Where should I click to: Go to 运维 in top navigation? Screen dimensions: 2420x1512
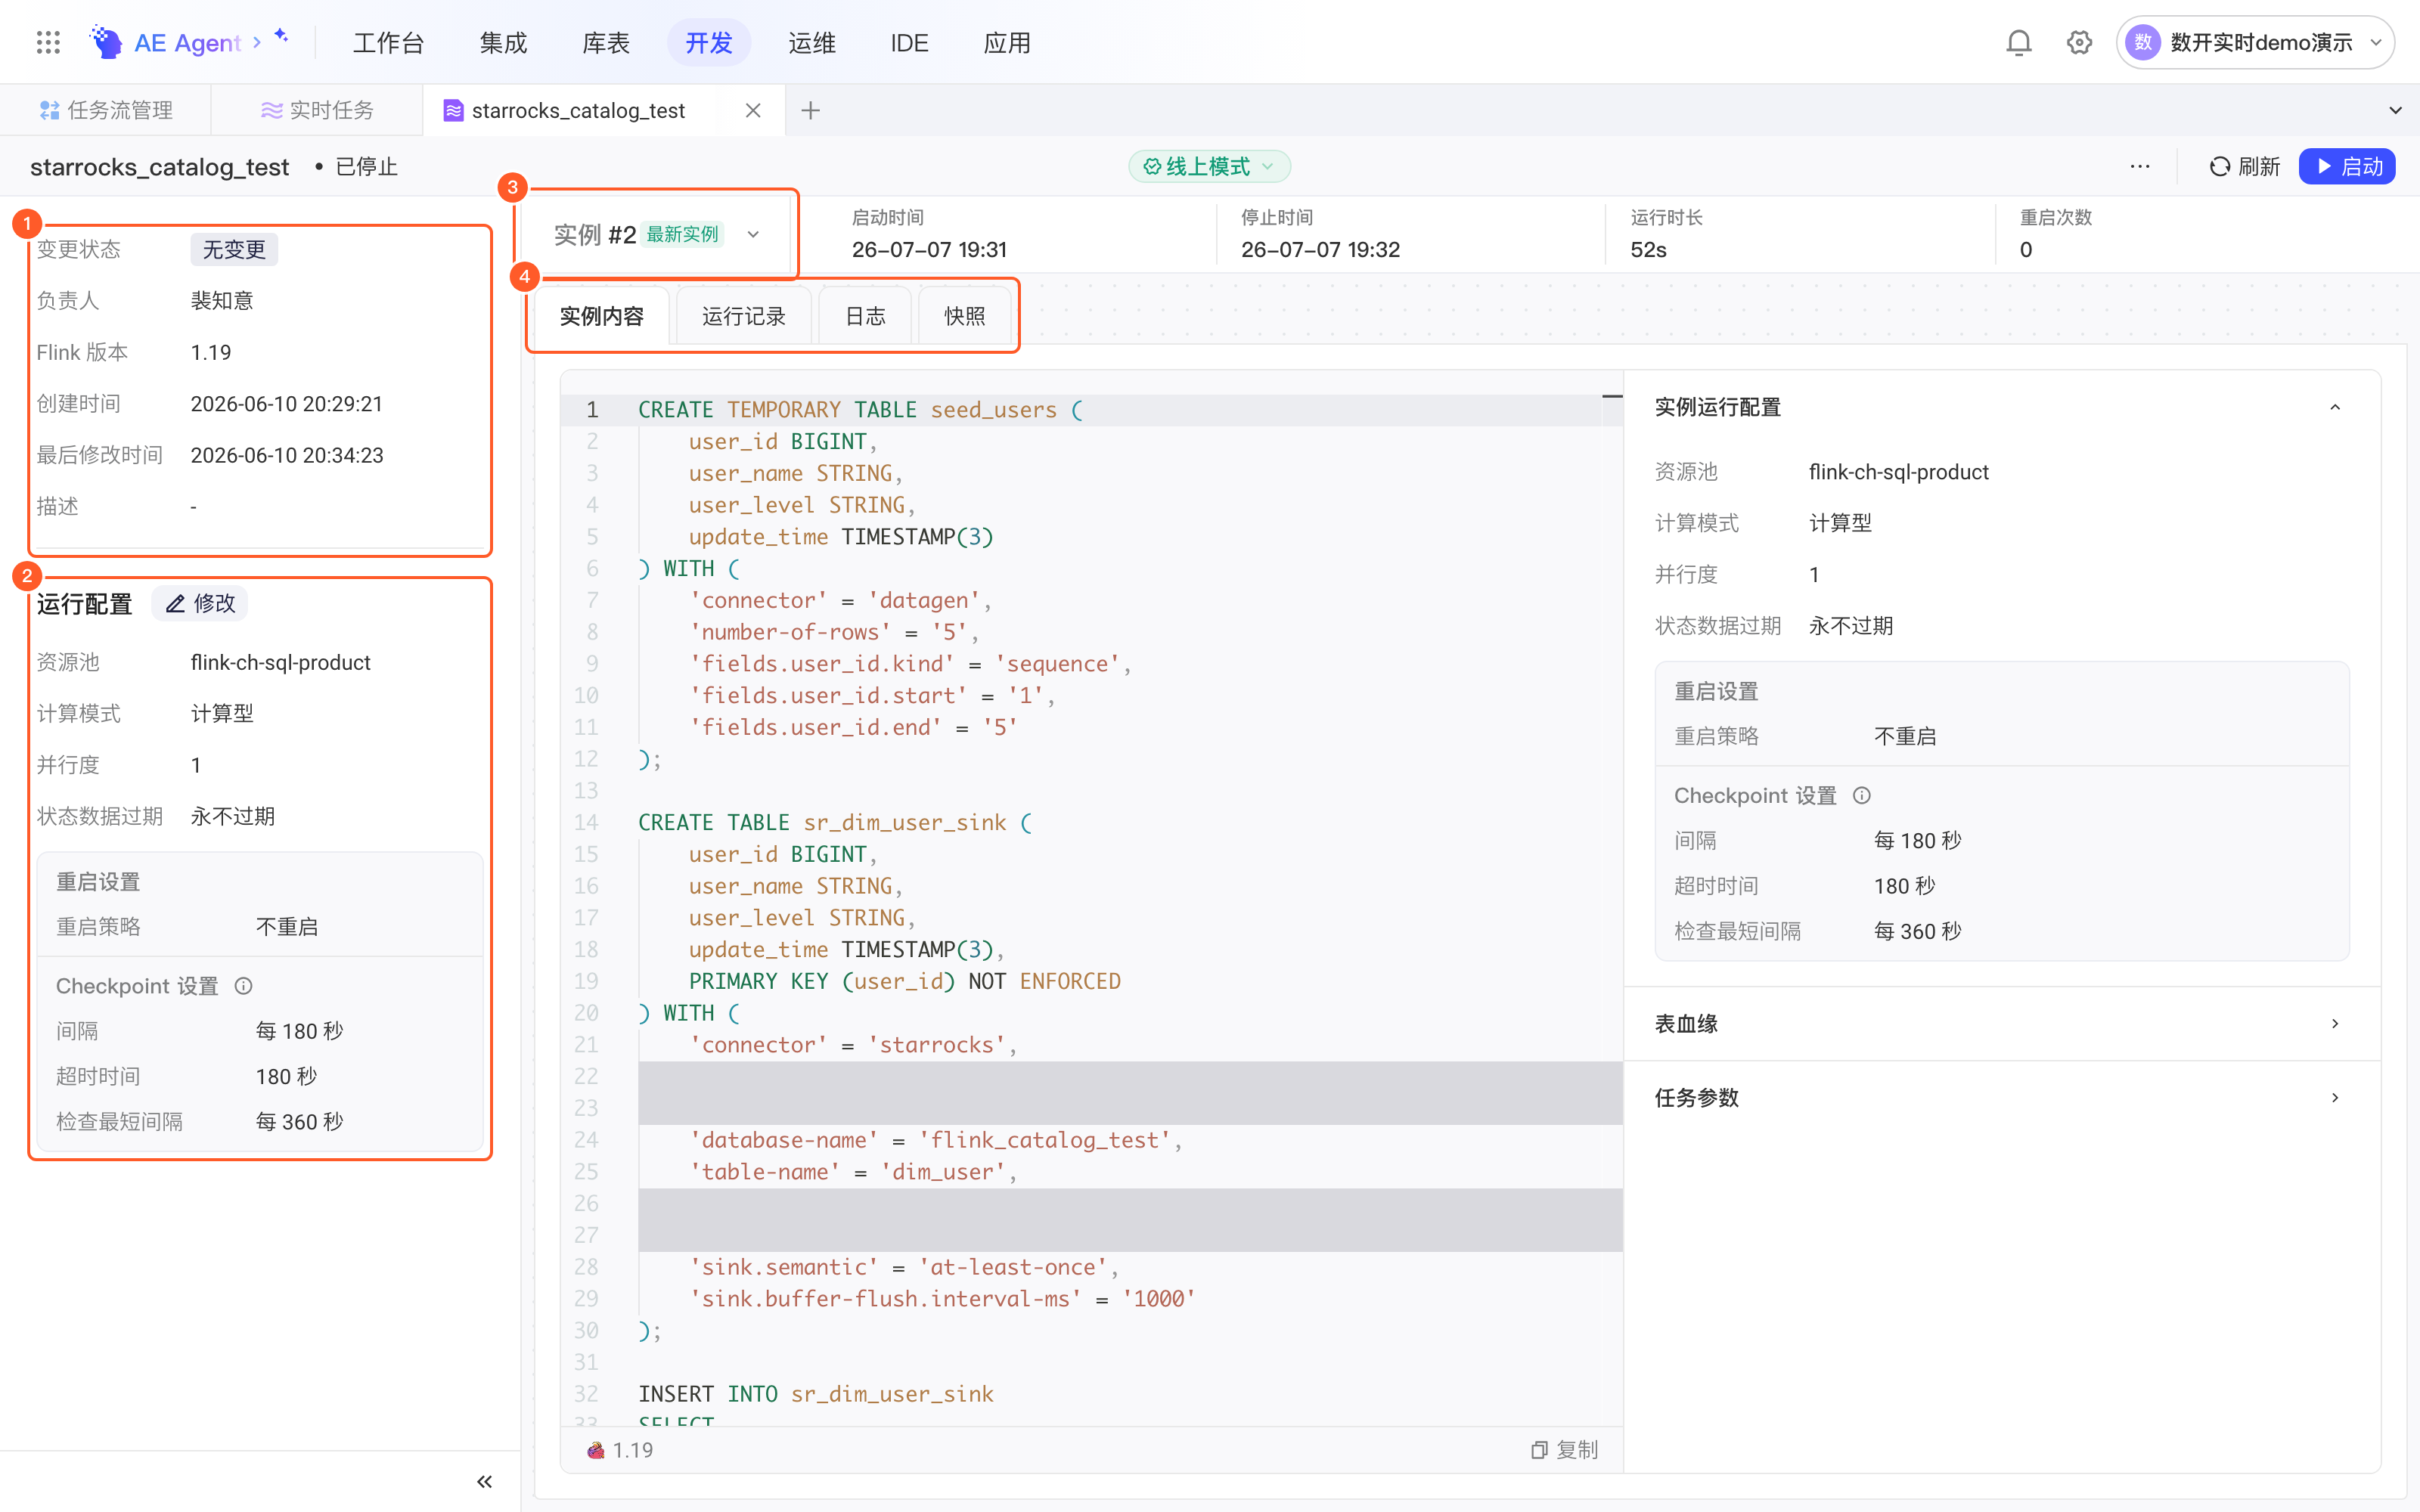[x=811, y=43]
